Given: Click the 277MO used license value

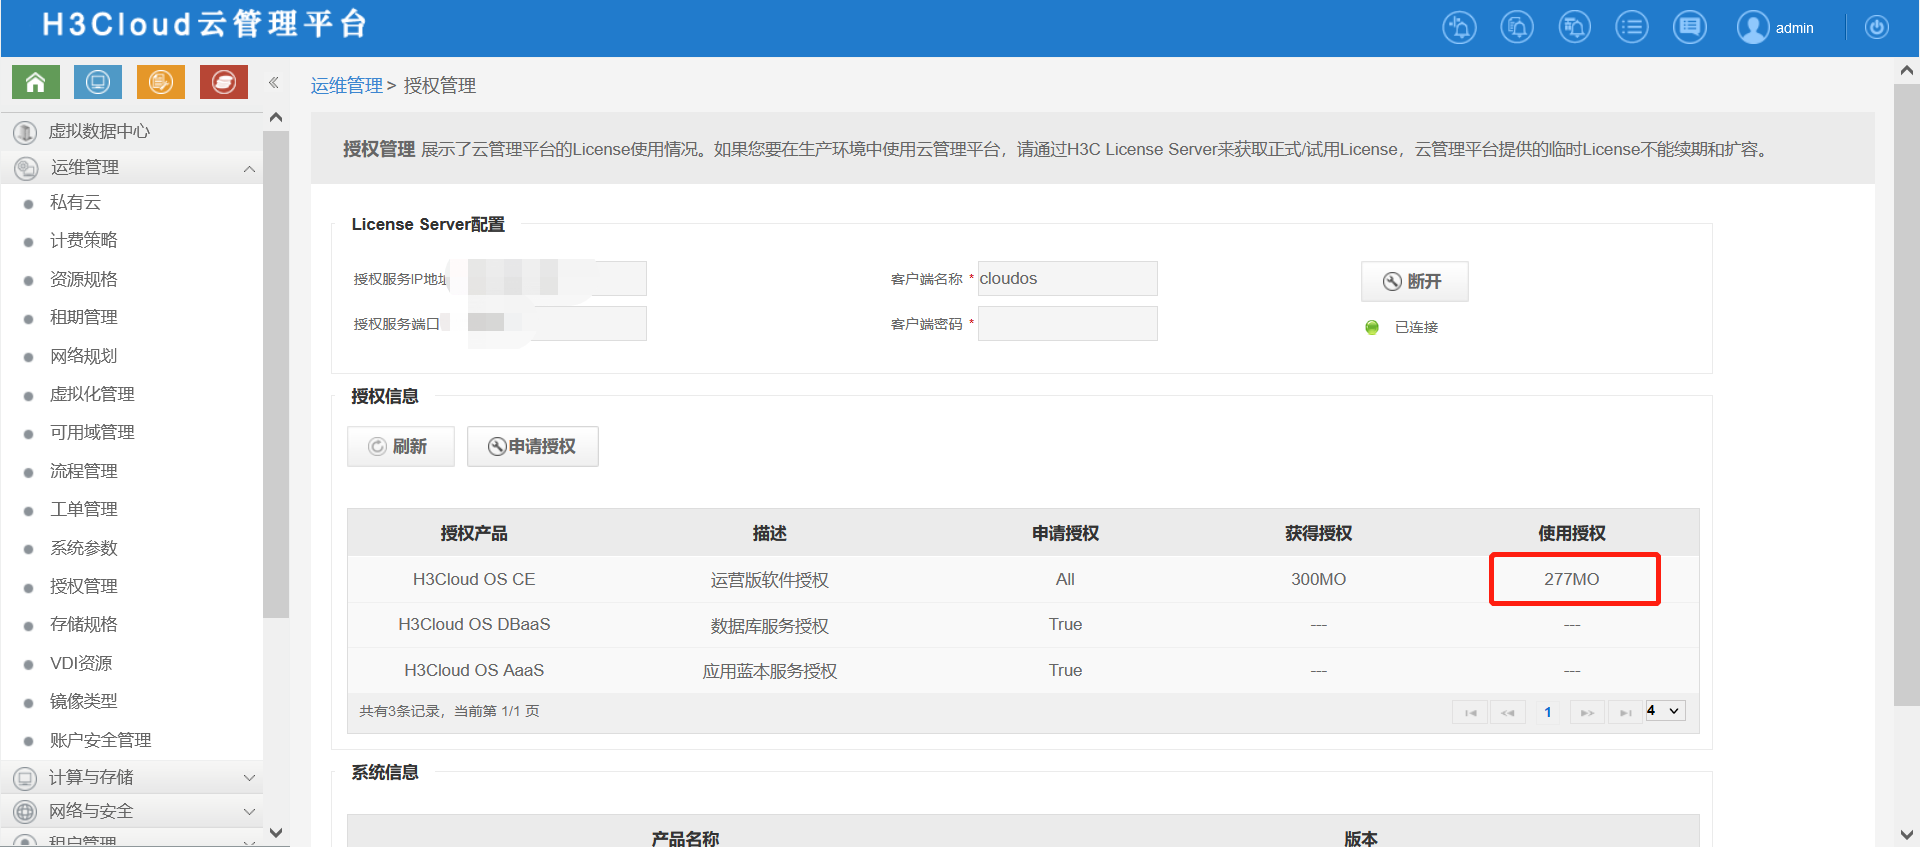Looking at the screenshot, I should coord(1571,579).
